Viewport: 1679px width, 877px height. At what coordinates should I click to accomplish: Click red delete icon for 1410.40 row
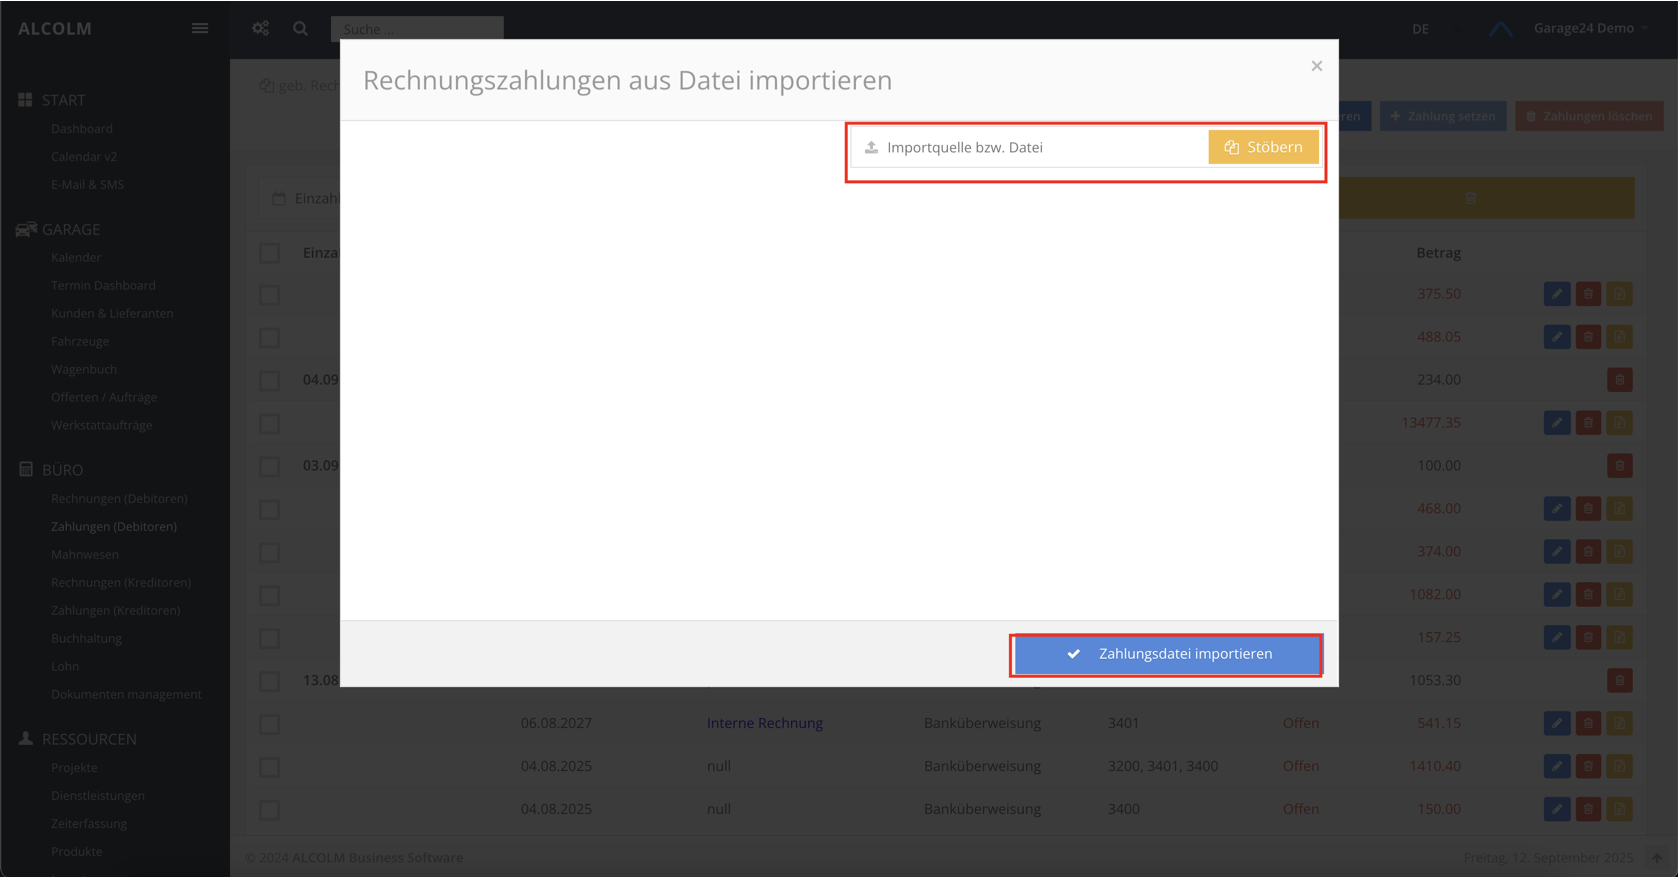pyautogui.click(x=1588, y=766)
